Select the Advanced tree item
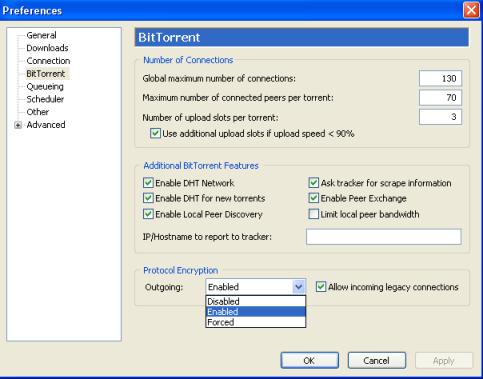 pyautogui.click(x=46, y=125)
